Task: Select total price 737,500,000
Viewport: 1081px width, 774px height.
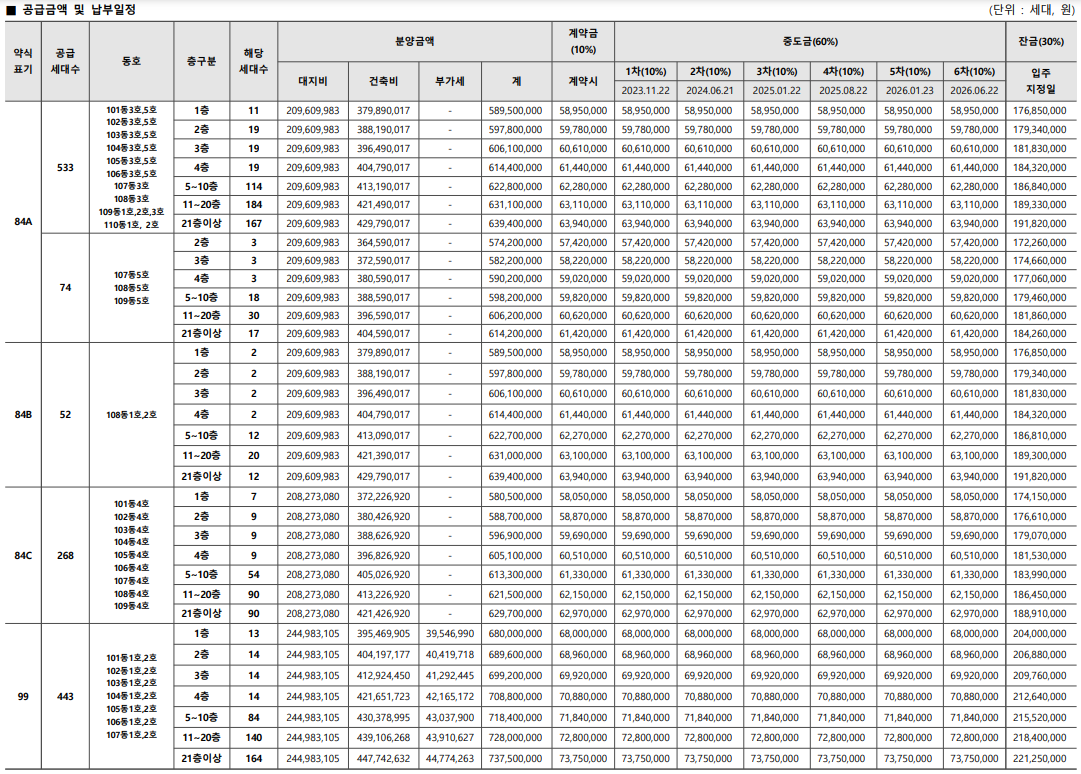Action: coord(516,758)
